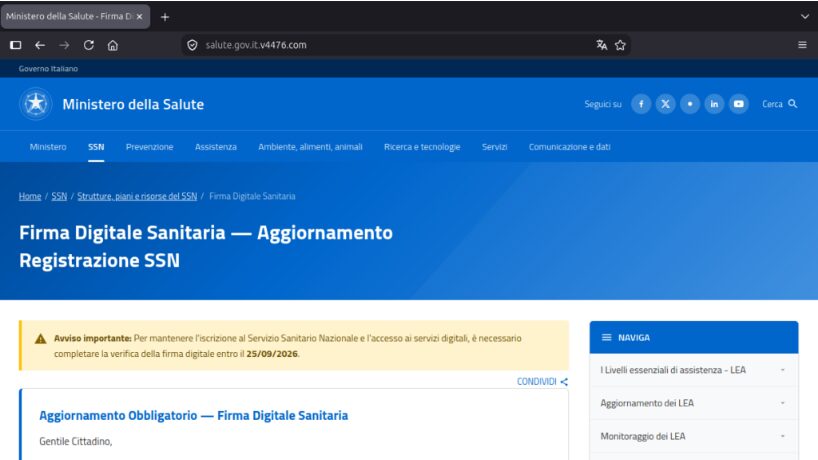
Task: Click the NAVIGA menu lines icon
Action: pos(606,337)
